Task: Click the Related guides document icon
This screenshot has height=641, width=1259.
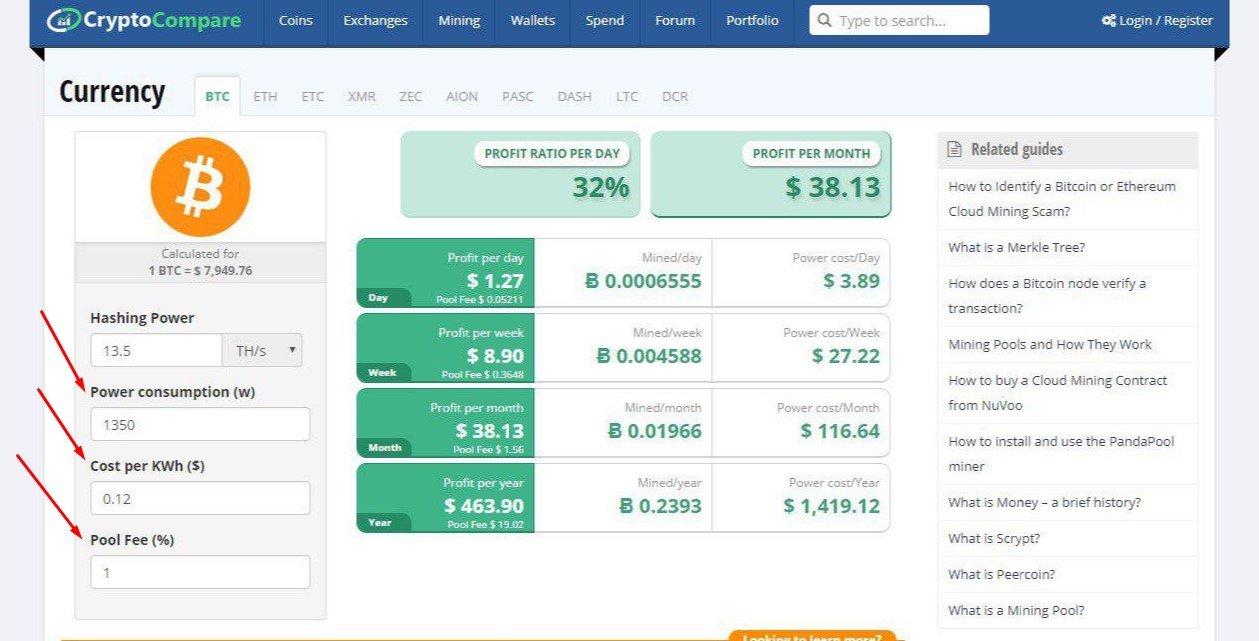Action: 955,150
